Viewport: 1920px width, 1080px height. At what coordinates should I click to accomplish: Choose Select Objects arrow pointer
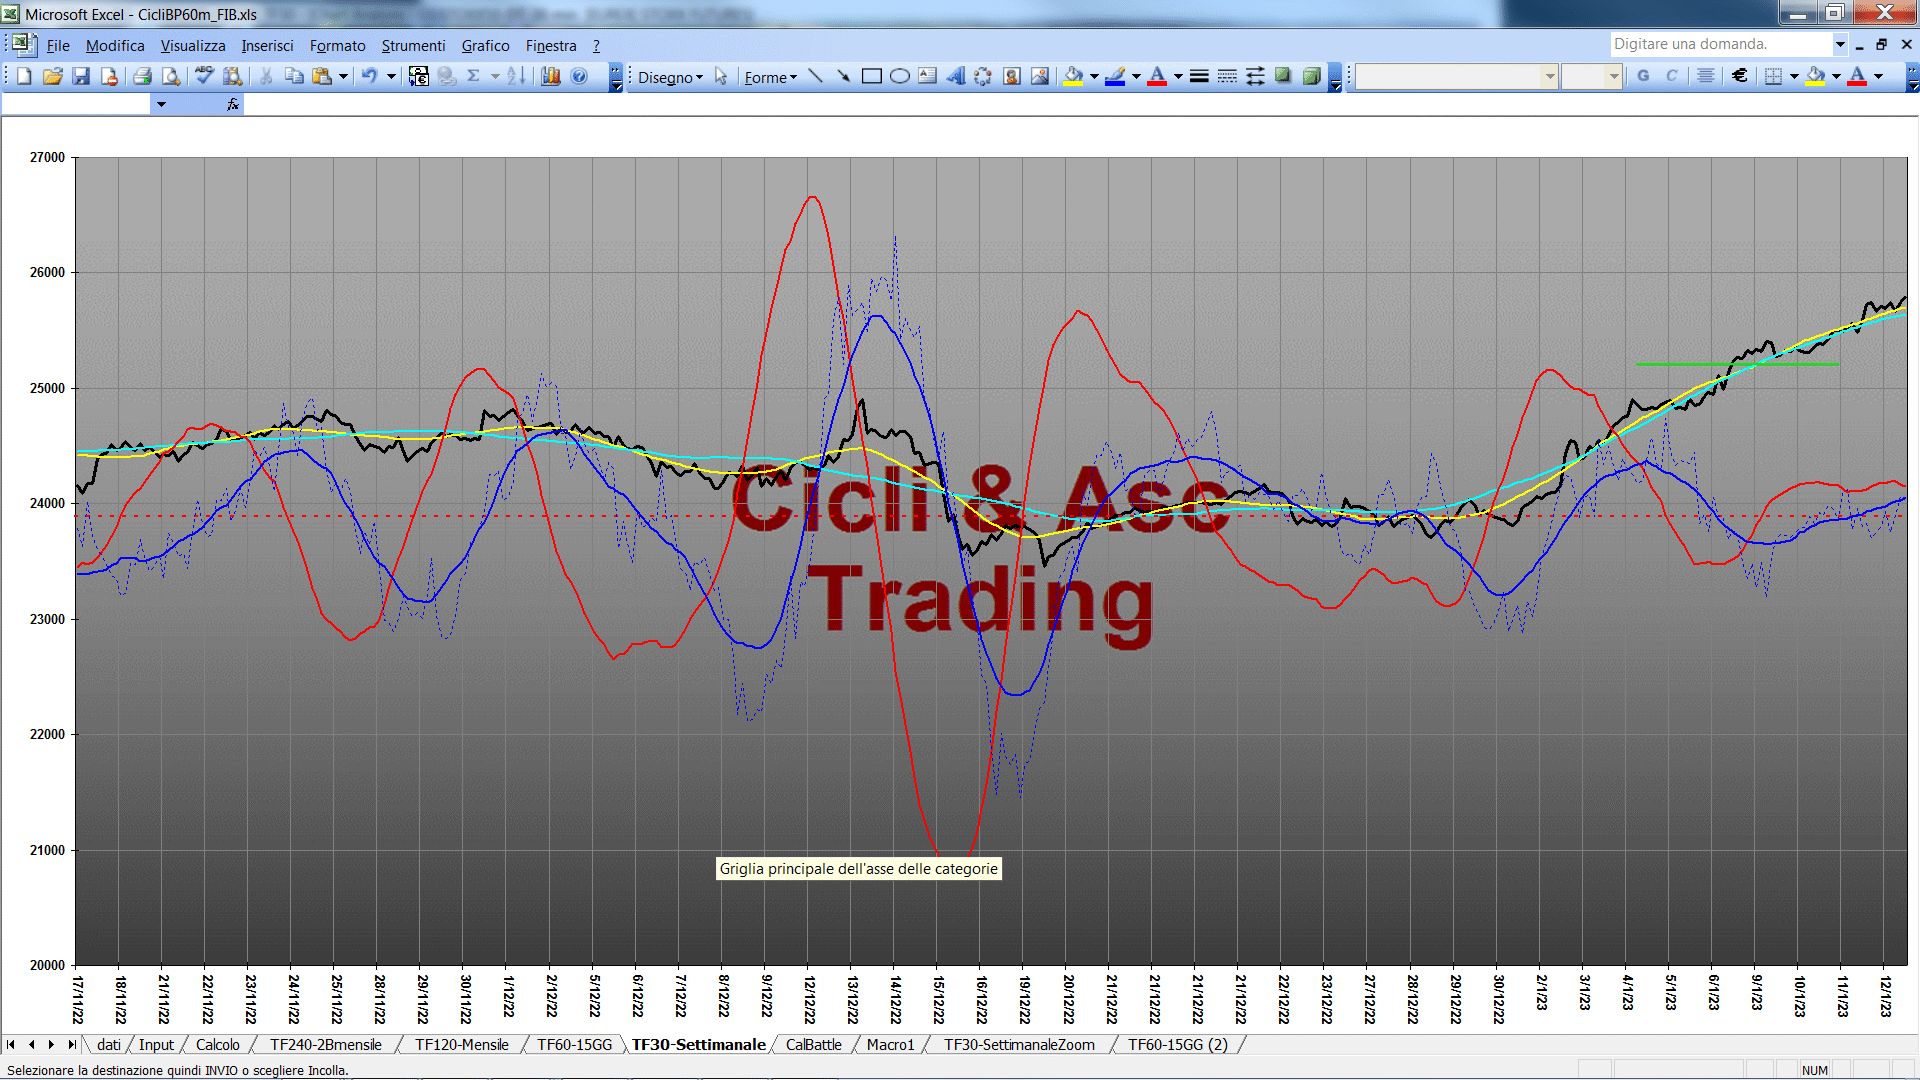(x=721, y=77)
